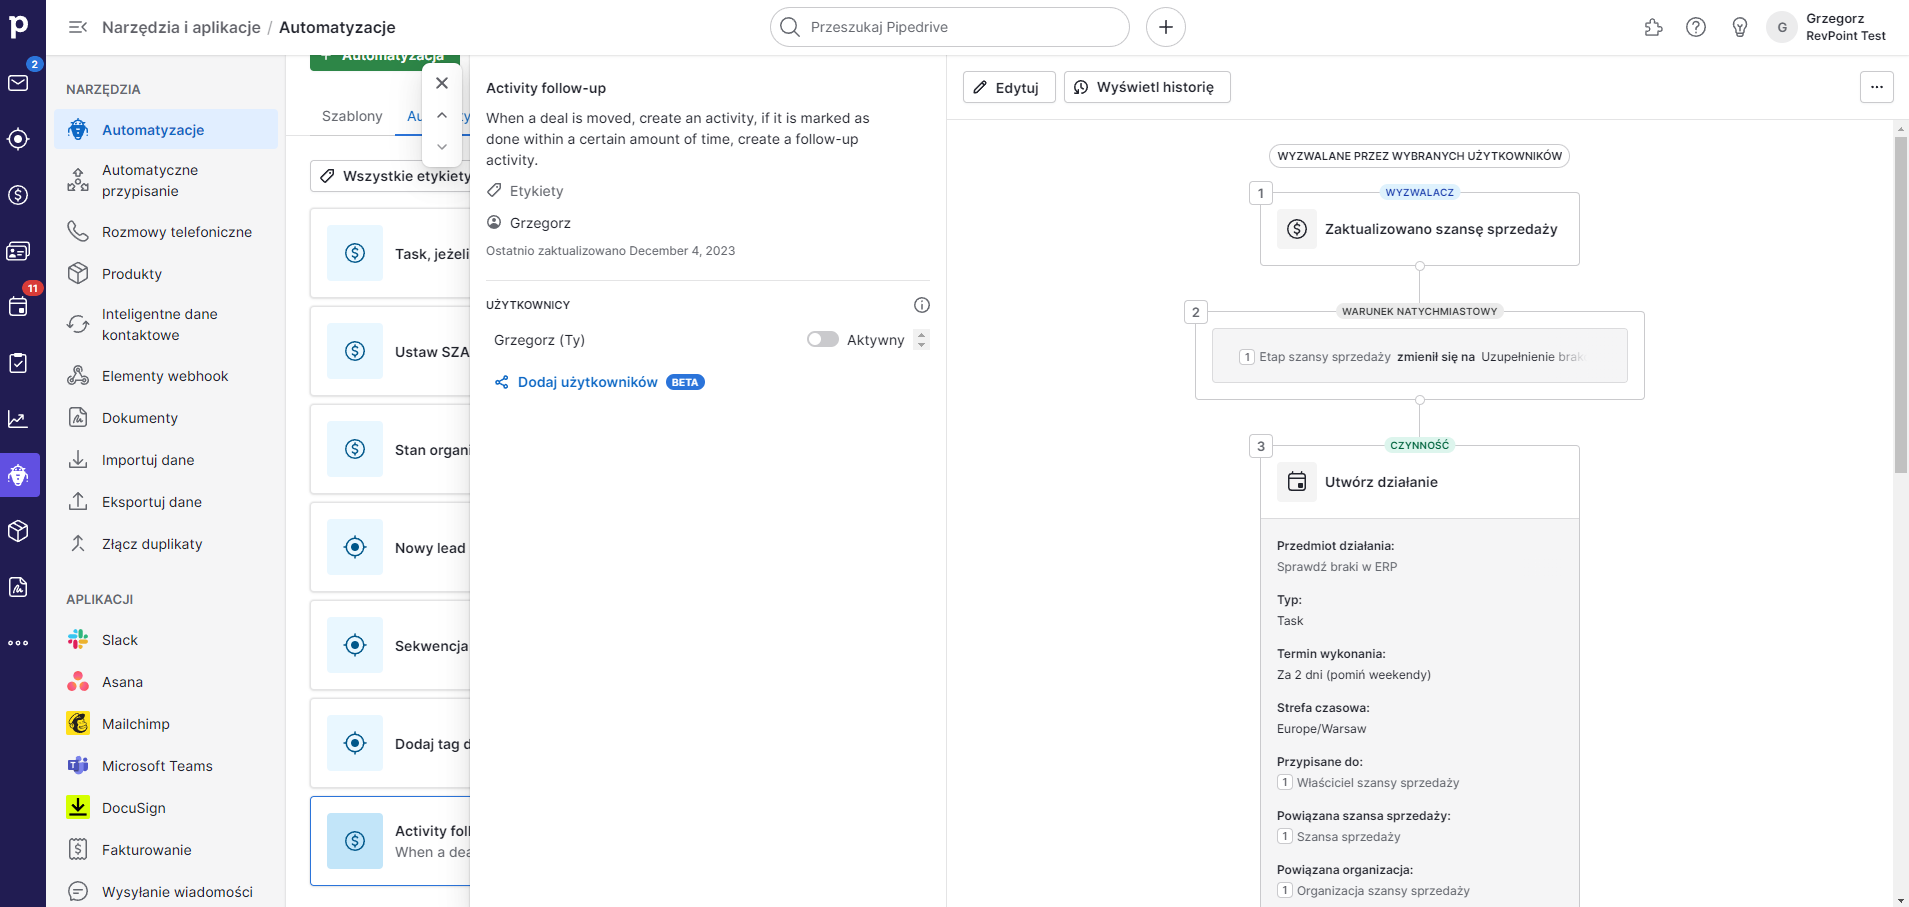
Task: Open the lightbulb tips icon
Action: [x=1740, y=27]
